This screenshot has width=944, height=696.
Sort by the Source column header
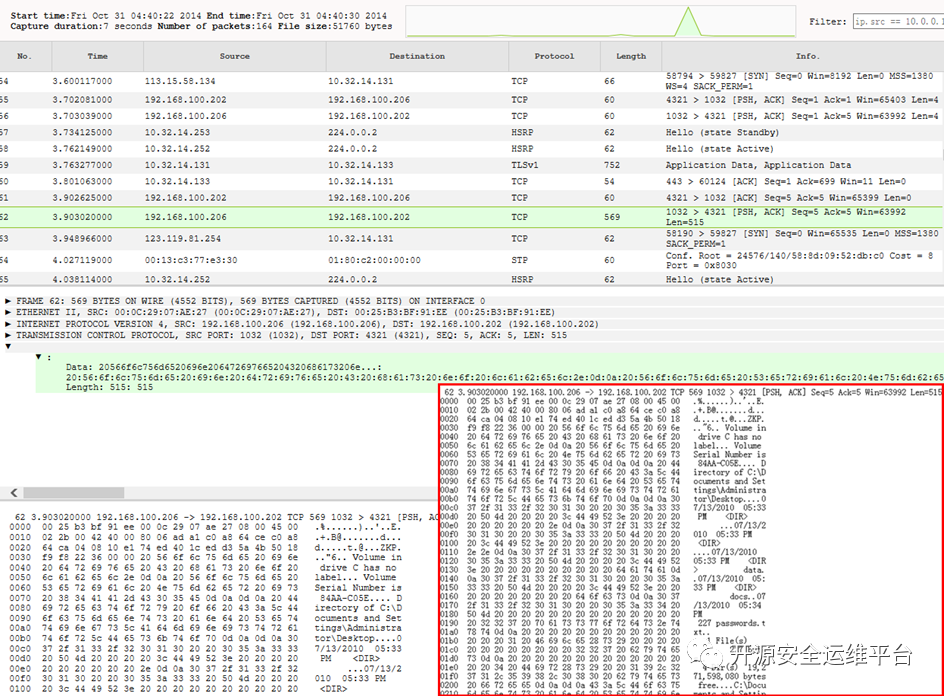pos(235,56)
